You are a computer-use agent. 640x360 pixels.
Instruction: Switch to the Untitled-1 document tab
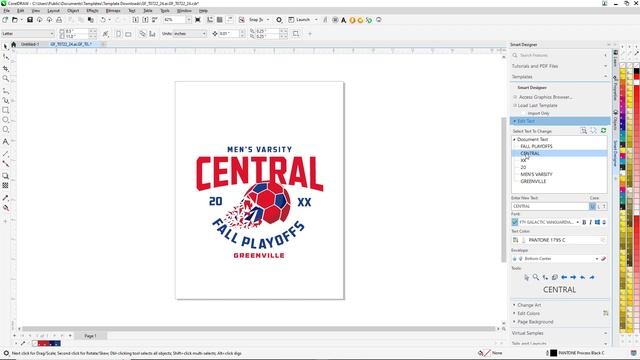pyautogui.click(x=30, y=44)
